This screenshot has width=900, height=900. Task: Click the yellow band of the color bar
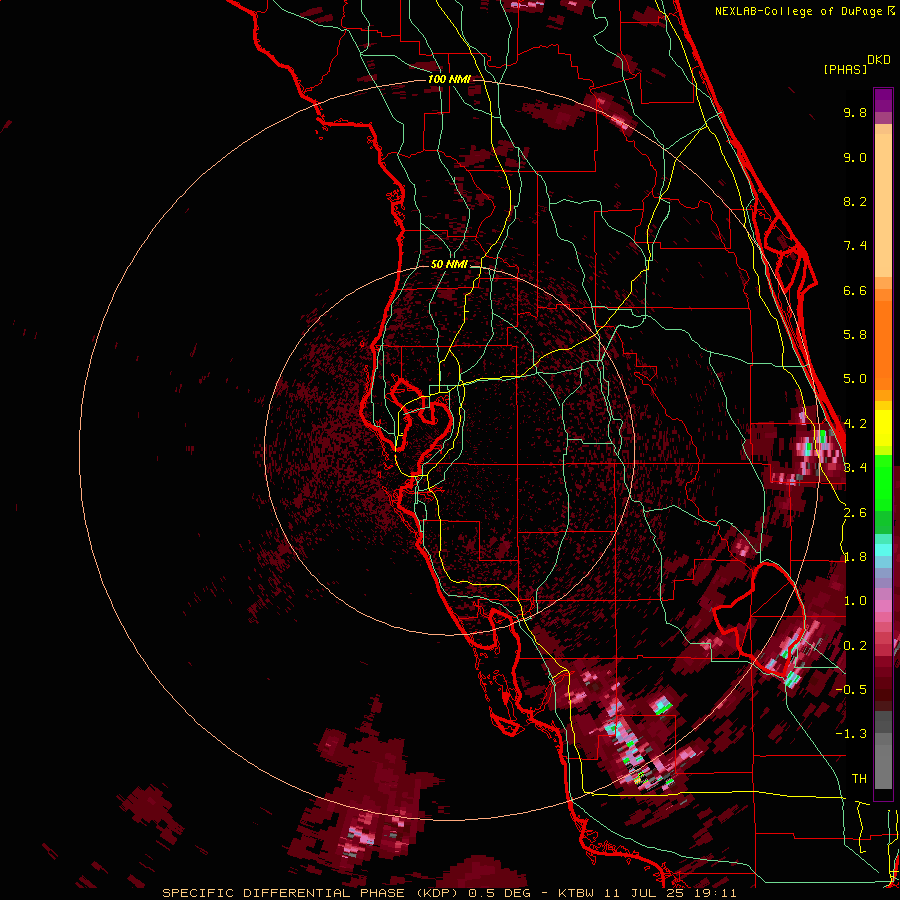pyautogui.click(x=883, y=428)
